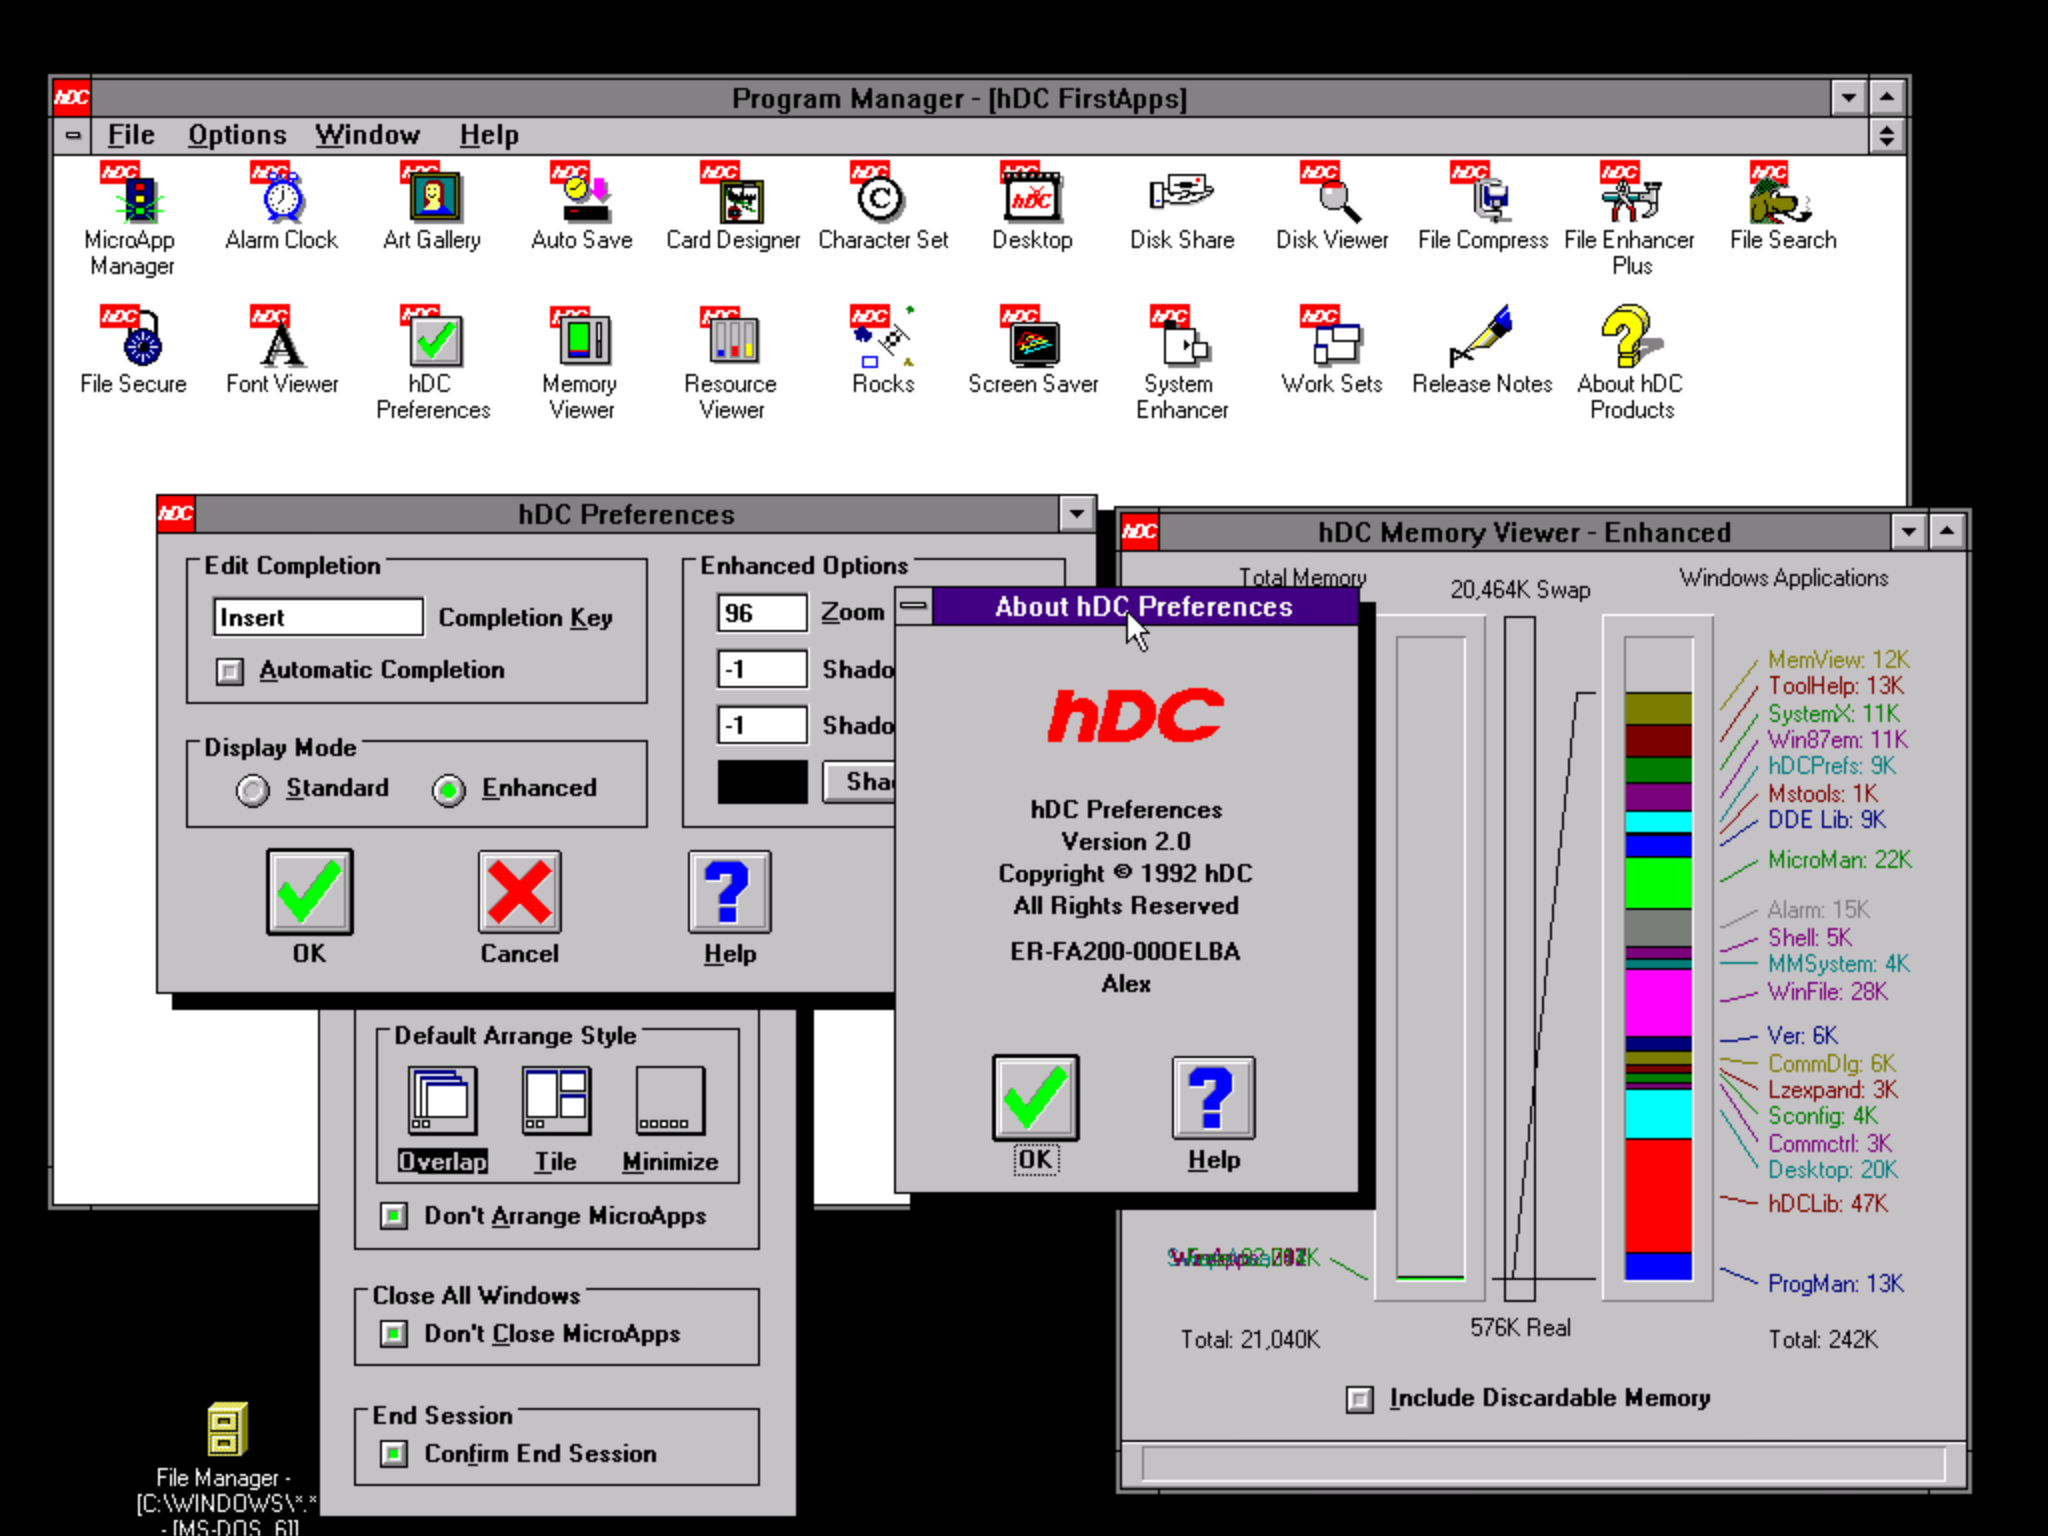The width and height of the screenshot is (2048, 1536).
Task: Open the Font Viewer icon
Action: 282,342
